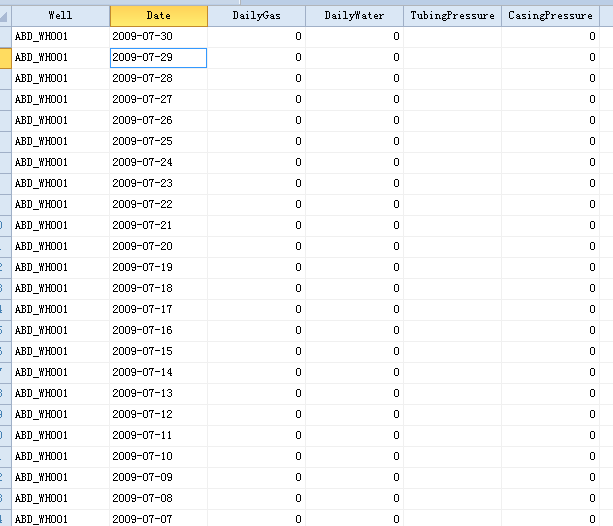Select the TubingPressure column header

452,16
